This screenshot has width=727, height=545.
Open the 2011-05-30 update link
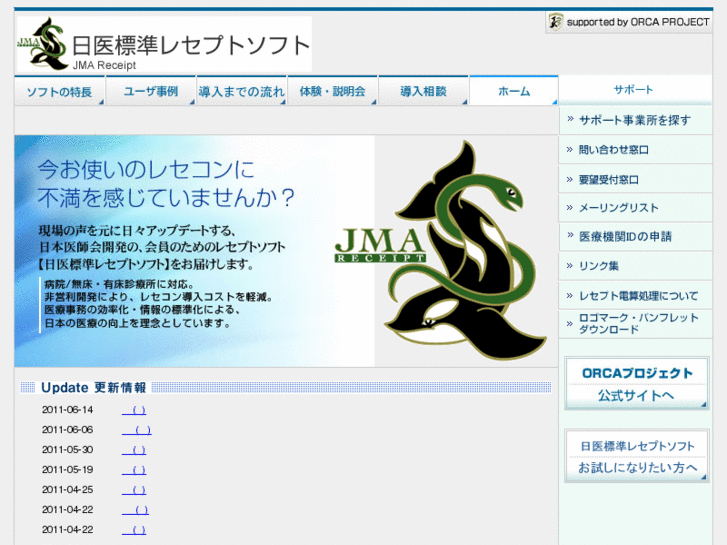pos(134,450)
